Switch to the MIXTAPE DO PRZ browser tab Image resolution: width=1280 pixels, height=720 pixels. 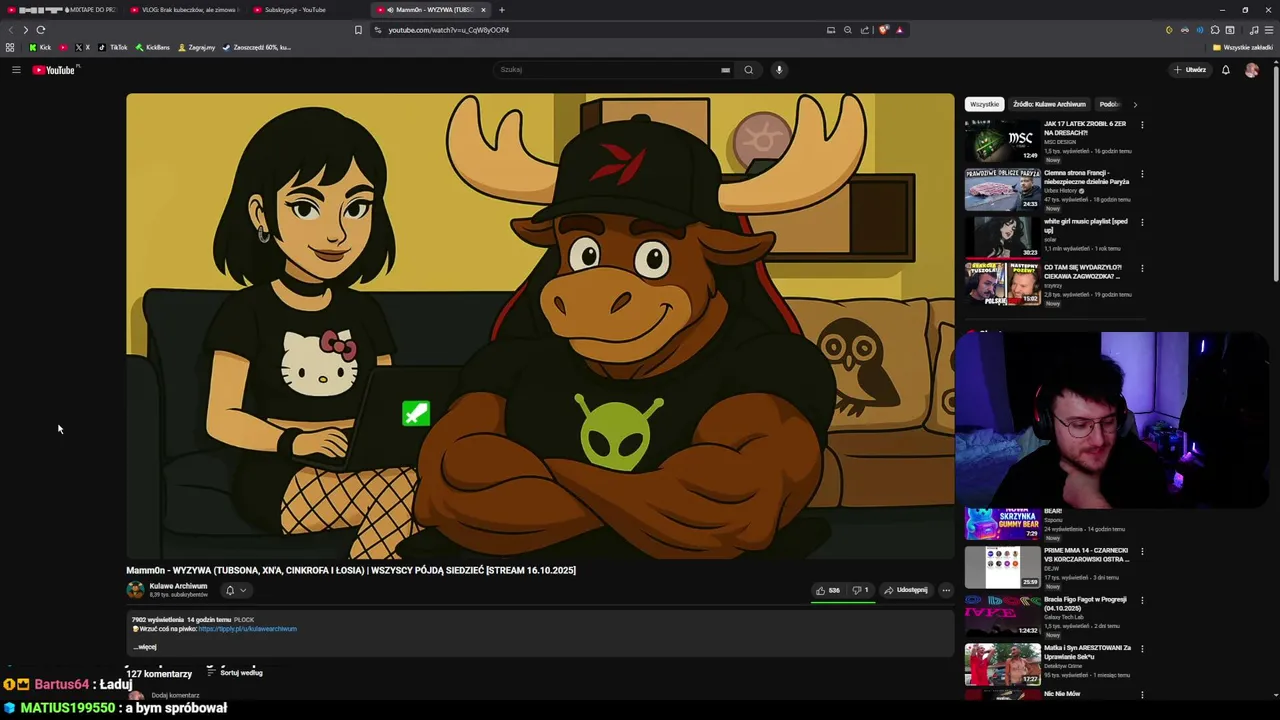pos(62,10)
